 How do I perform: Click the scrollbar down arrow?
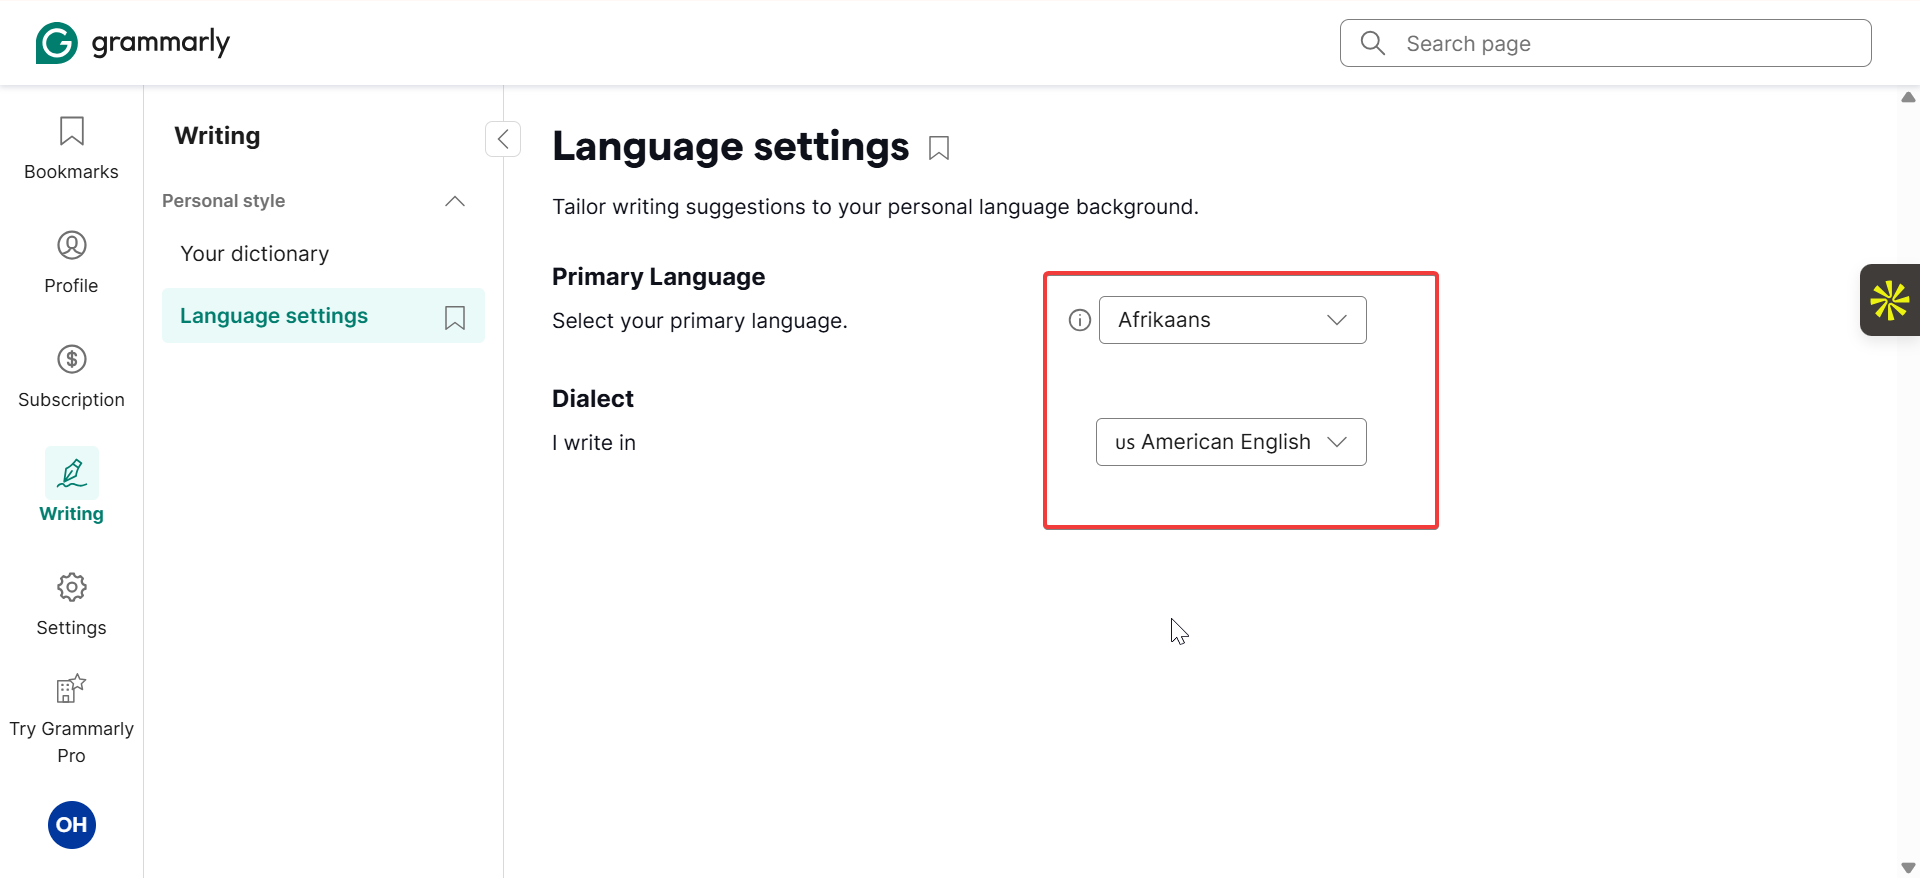point(1908,867)
